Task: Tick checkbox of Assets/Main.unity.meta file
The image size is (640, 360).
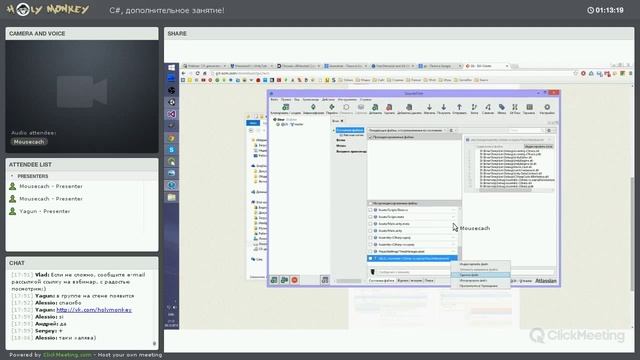Action: pos(371,224)
